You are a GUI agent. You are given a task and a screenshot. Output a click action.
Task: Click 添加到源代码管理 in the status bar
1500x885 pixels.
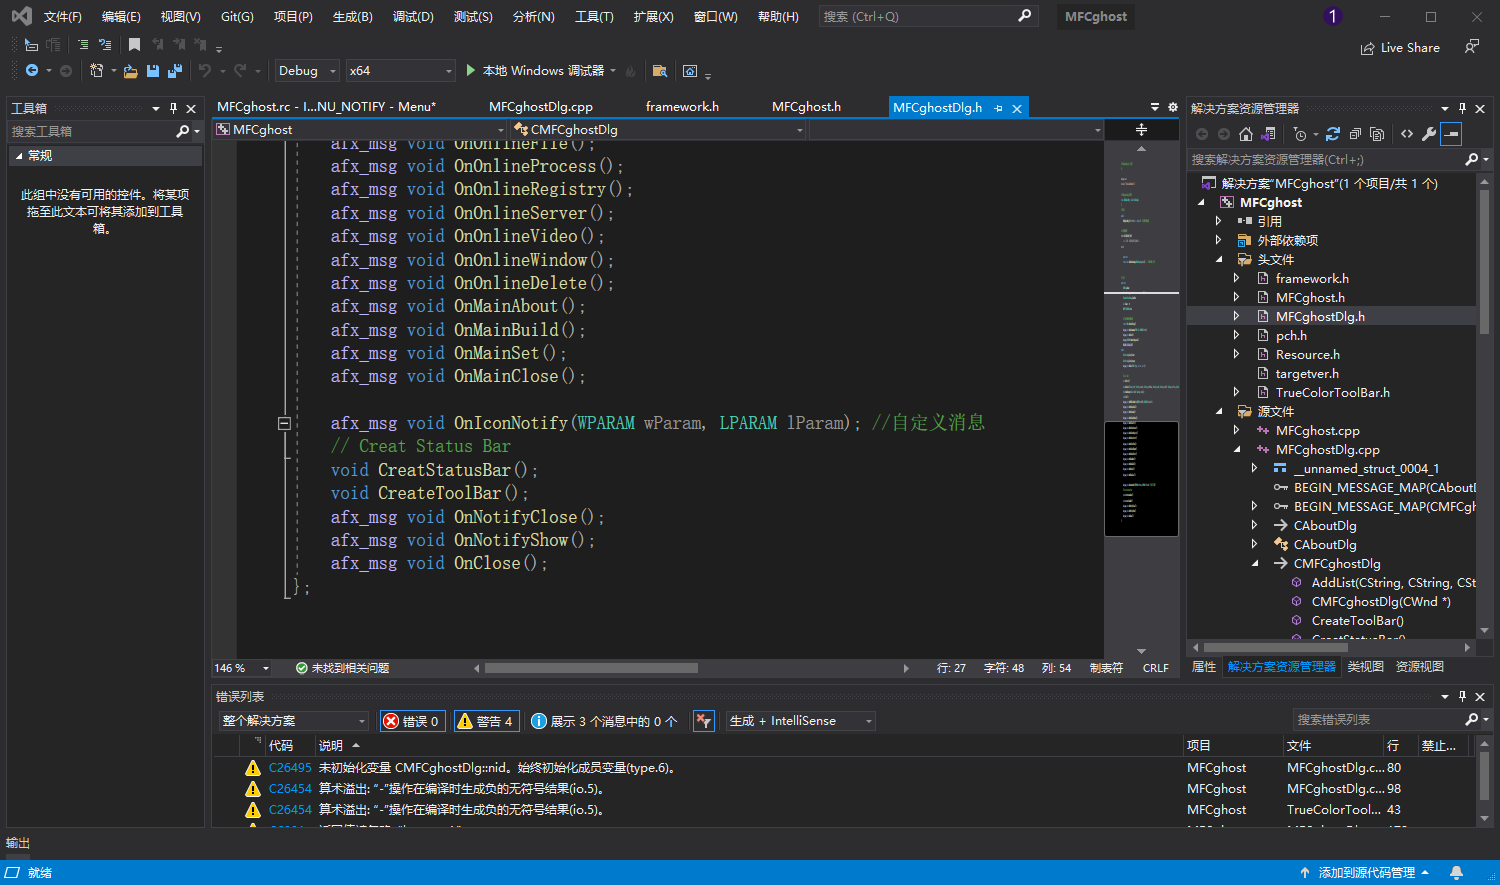point(1366,873)
